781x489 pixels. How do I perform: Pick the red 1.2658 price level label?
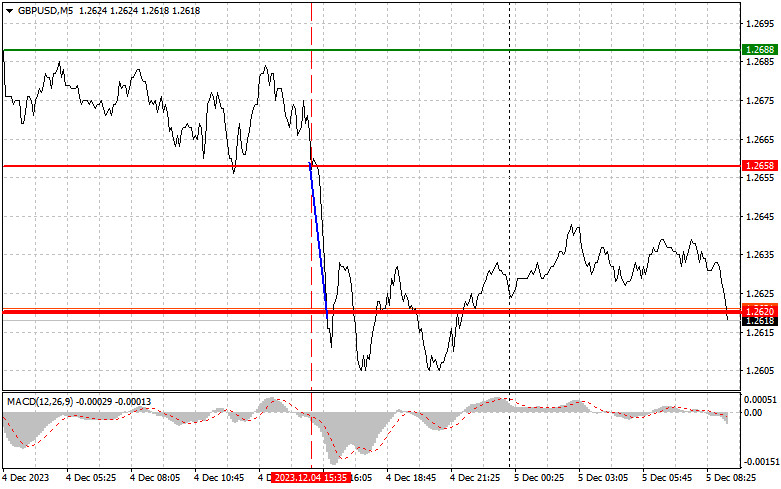click(760, 165)
